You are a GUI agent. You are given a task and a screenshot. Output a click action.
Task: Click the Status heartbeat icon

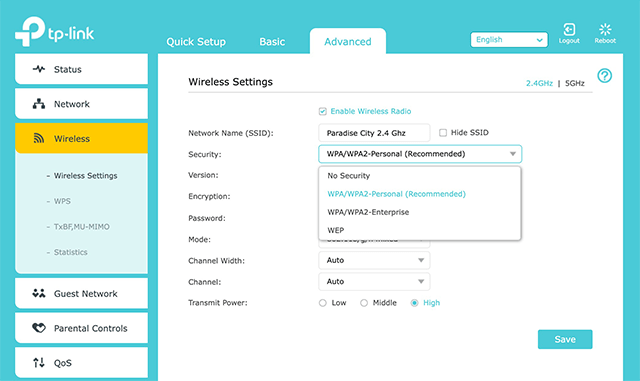click(39, 69)
